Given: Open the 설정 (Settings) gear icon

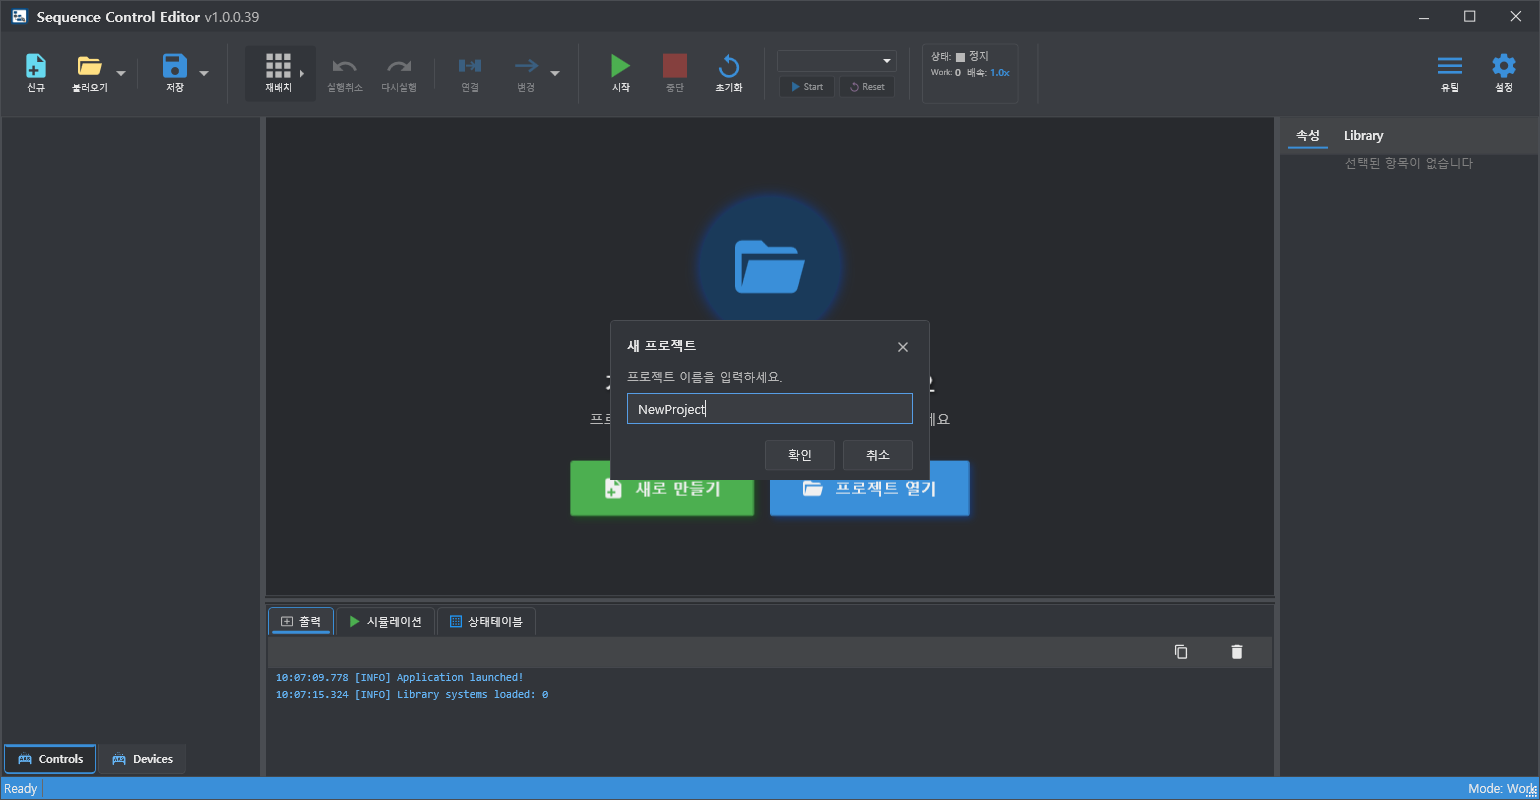Looking at the screenshot, I should [x=1503, y=67].
